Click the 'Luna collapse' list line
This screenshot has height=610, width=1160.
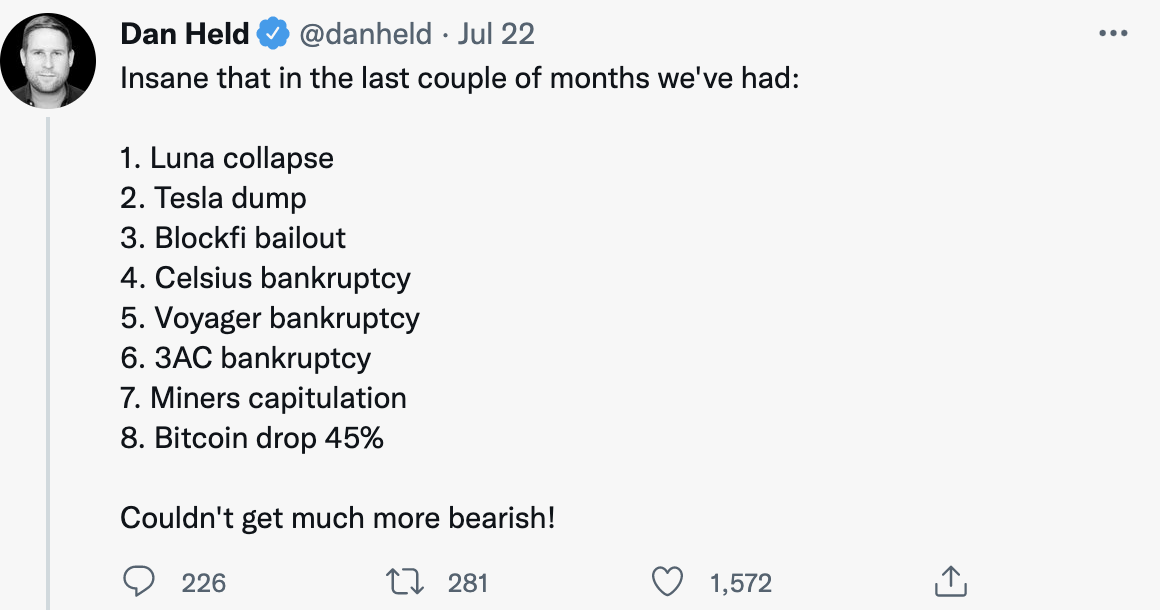click(227, 157)
